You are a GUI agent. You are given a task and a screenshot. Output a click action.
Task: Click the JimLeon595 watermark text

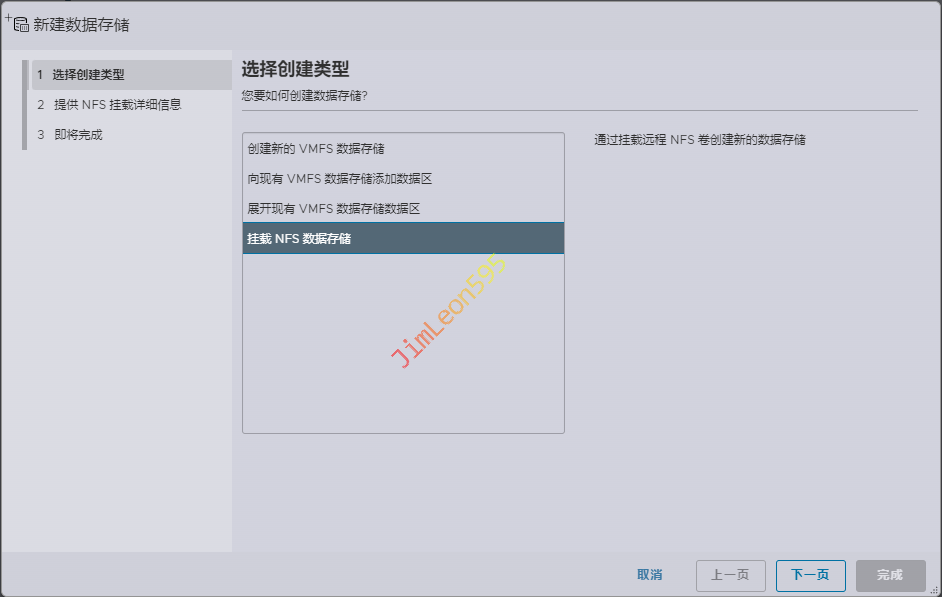pyautogui.click(x=449, y=311)
